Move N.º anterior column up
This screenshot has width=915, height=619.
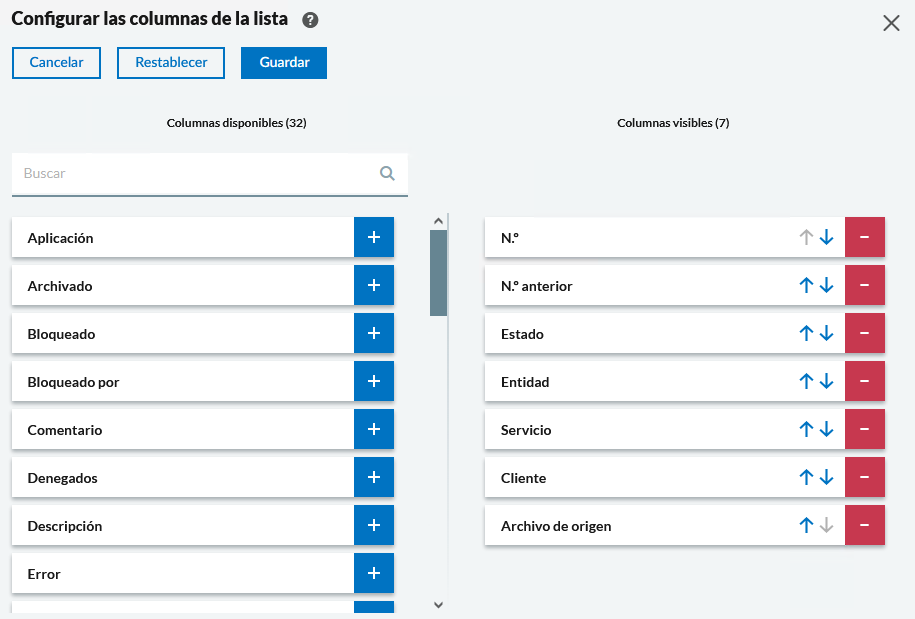(x=806, y=286)
